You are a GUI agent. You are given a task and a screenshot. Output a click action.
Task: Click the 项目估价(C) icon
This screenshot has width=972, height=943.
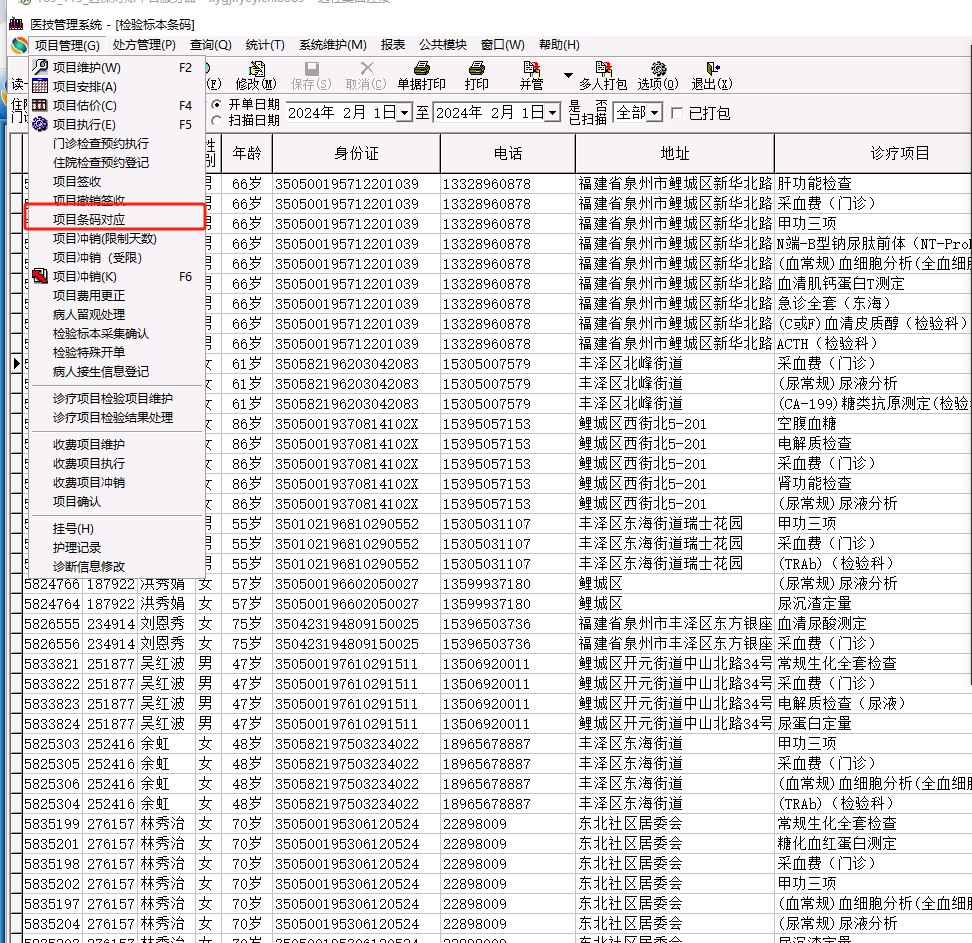coord(40,105)
